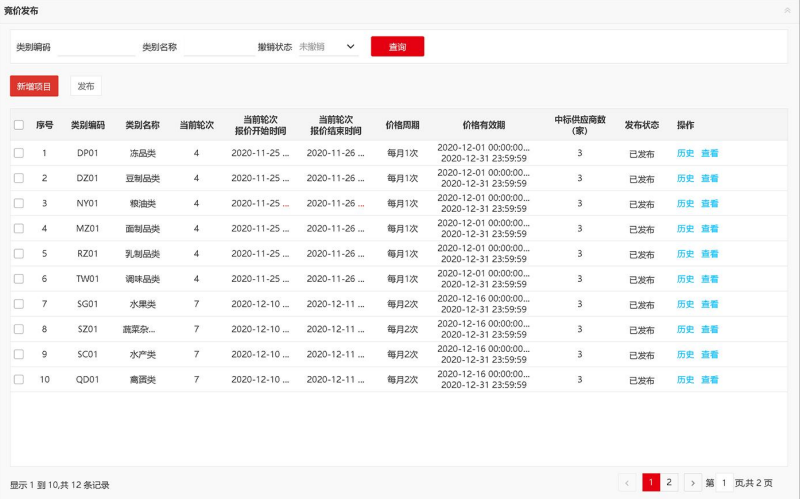Check the row for DP01 冻品类
The height and width of the screenshot is (499, 800).
pyautogui.click(x=19, y=153)
